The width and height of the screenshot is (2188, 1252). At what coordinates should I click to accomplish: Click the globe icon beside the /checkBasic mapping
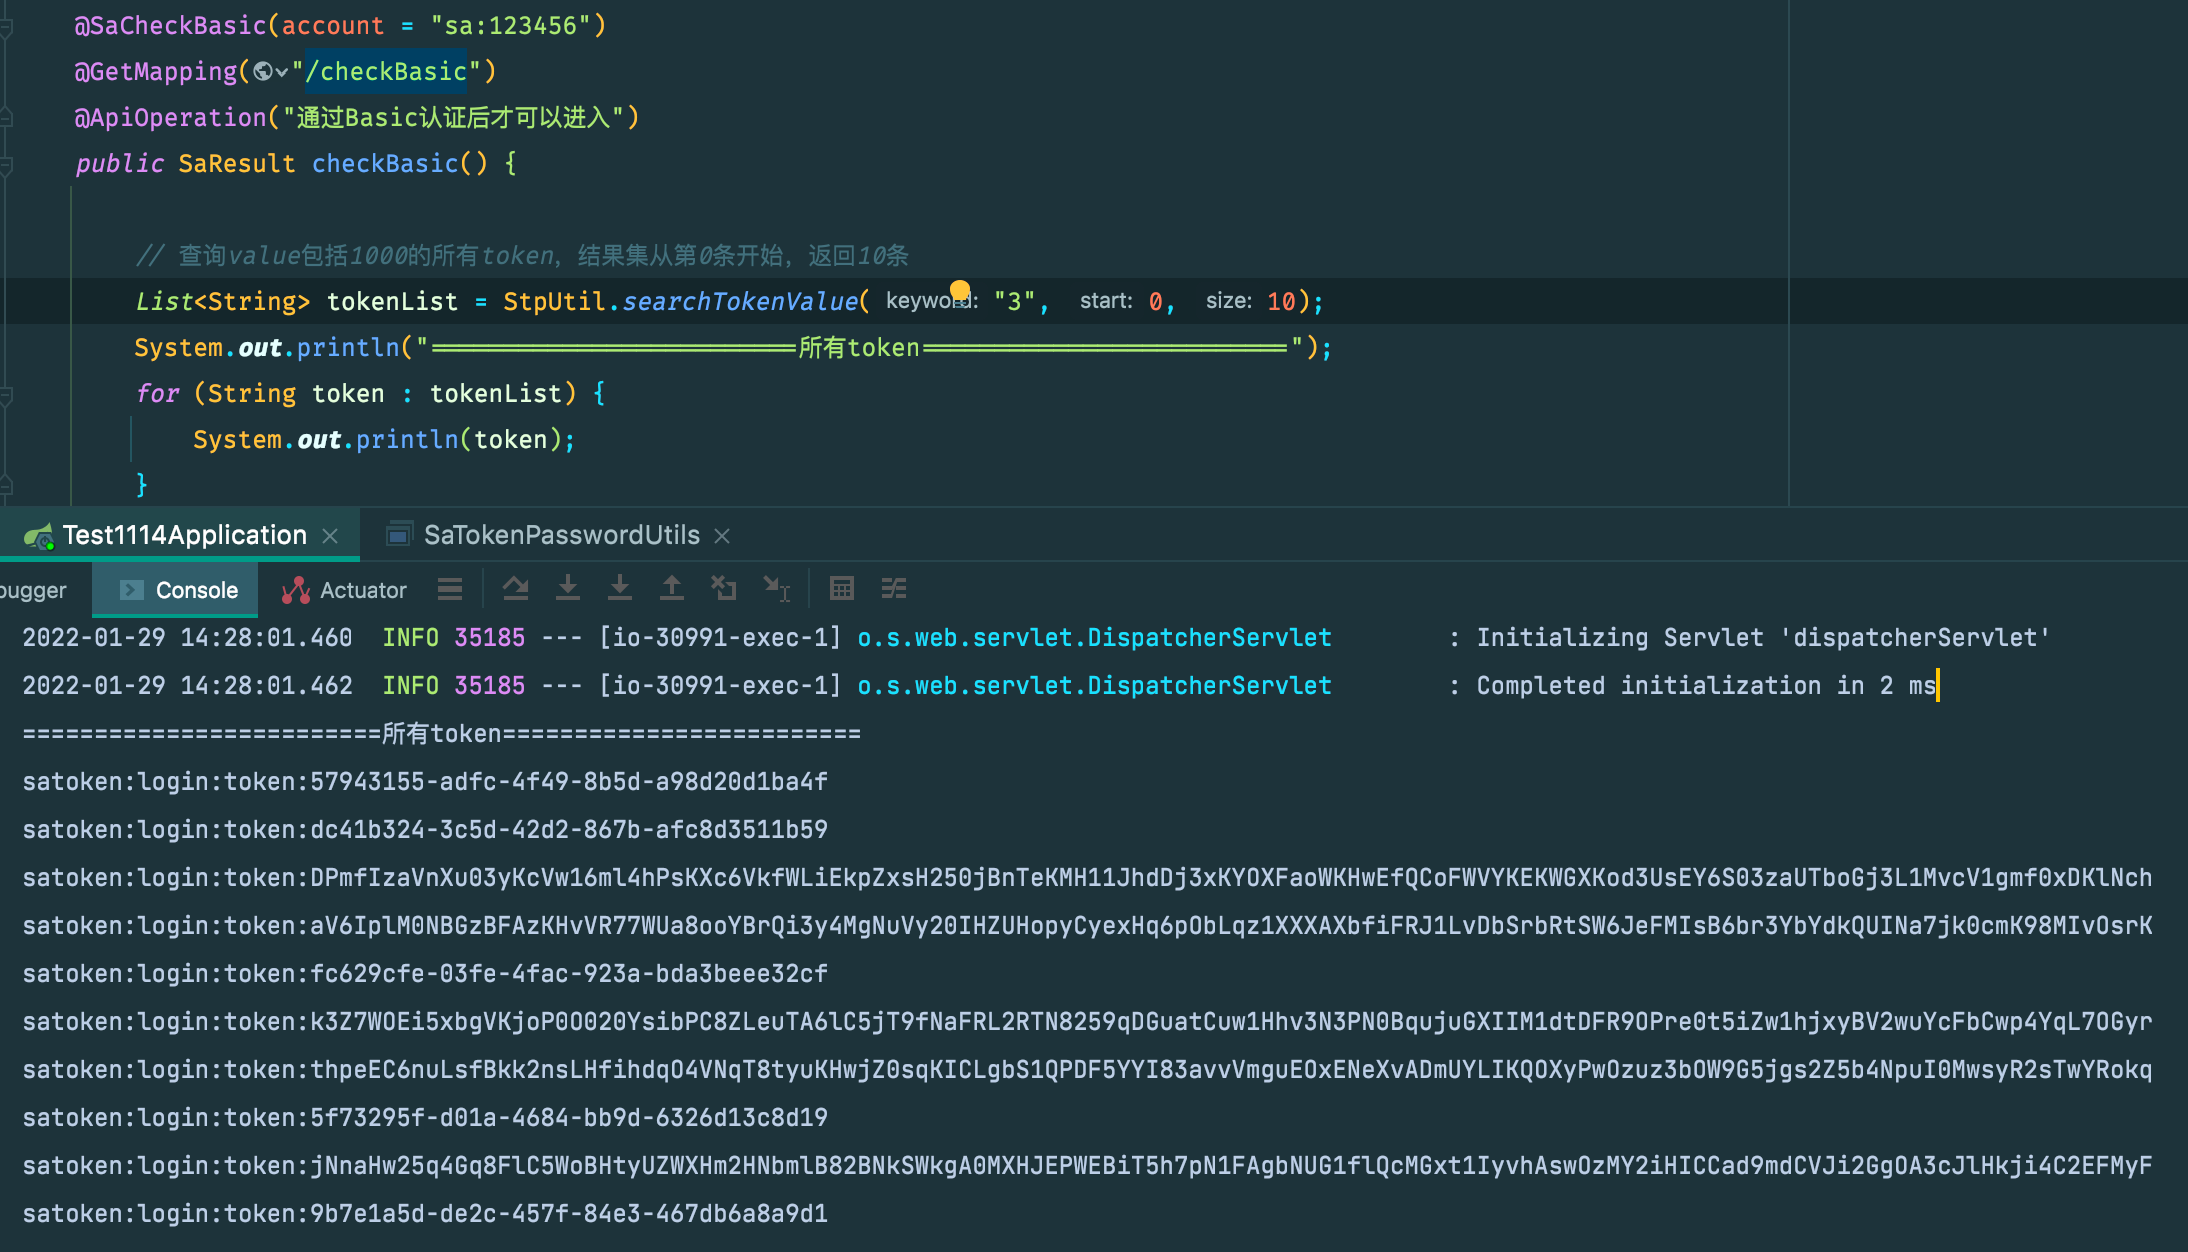(263, 71)
